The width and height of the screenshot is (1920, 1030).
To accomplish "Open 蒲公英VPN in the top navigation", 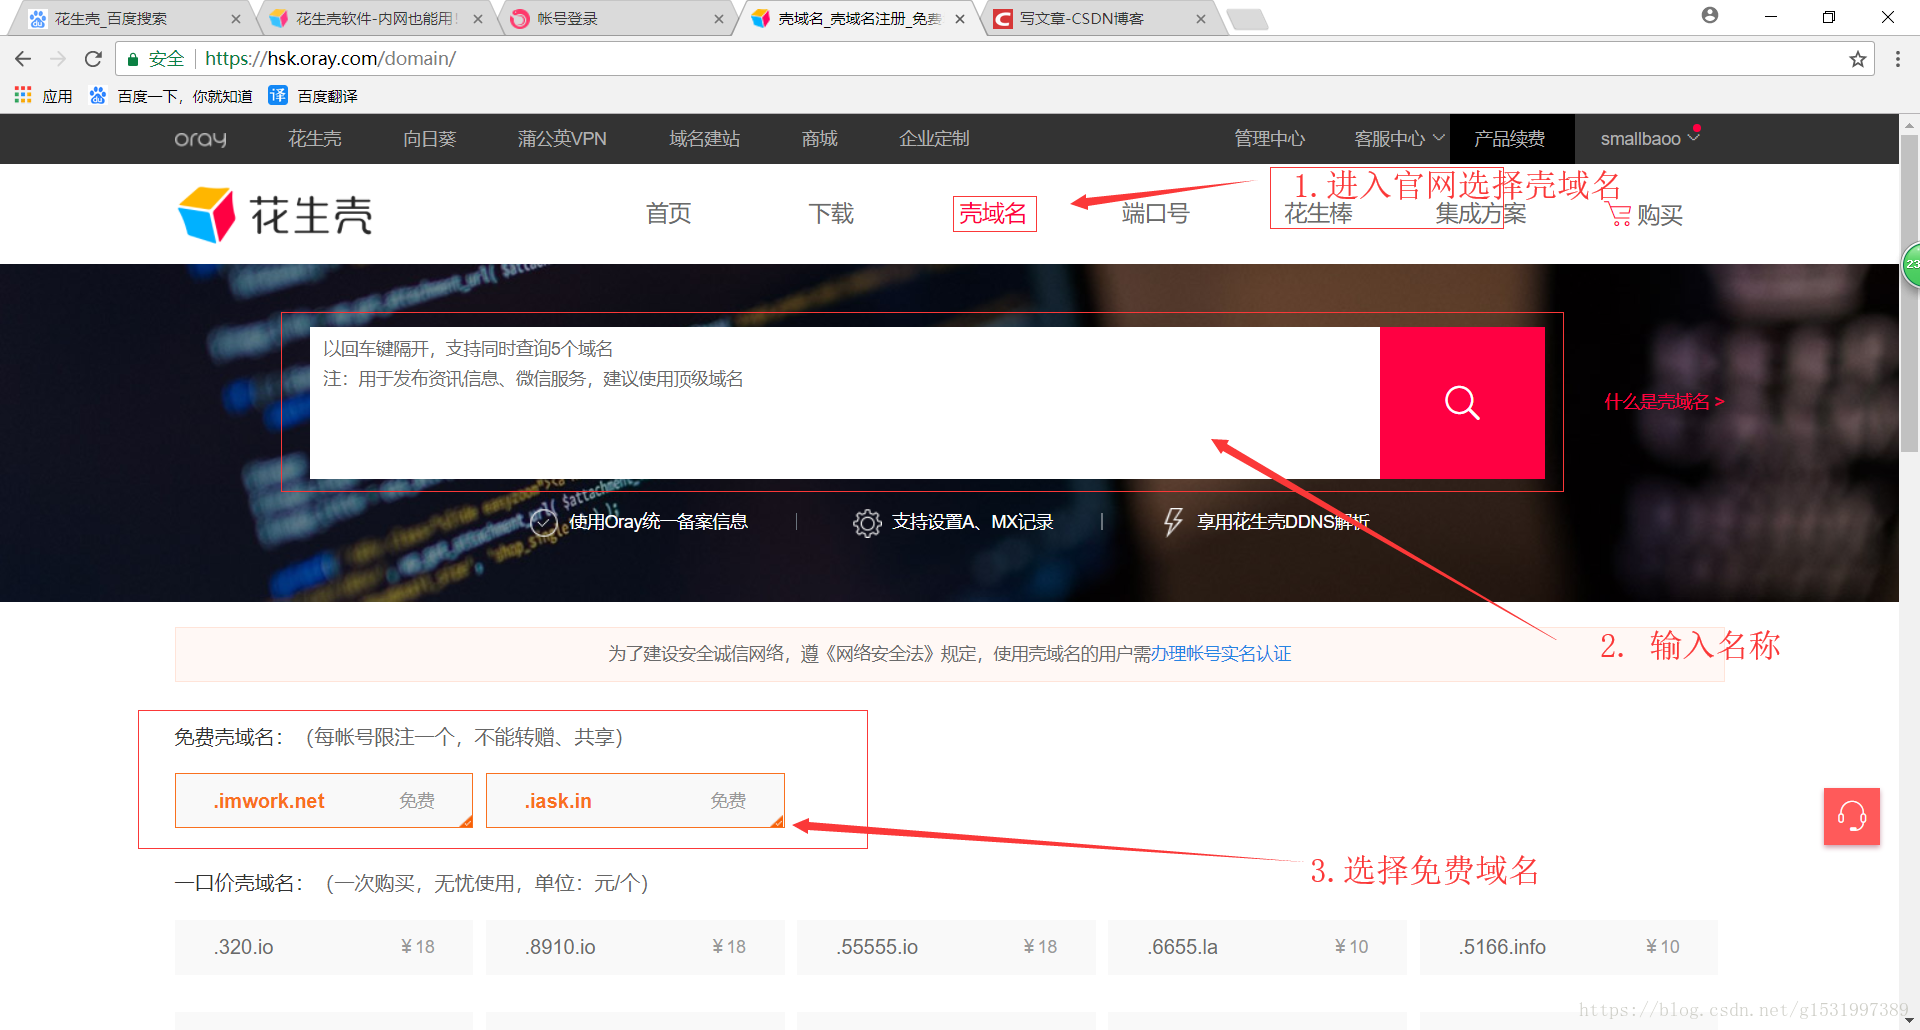I will (562, 139).
